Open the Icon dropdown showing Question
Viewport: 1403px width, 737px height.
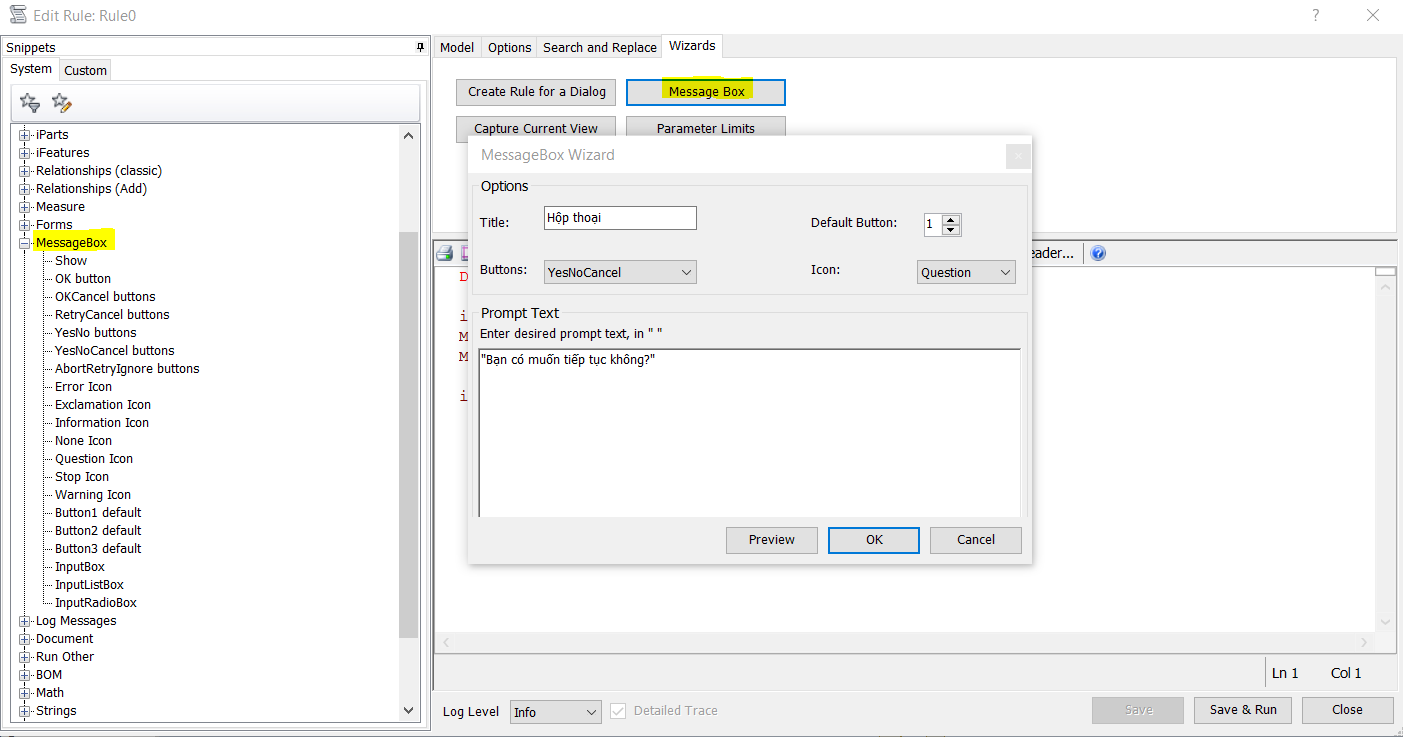tap(966, 272)
